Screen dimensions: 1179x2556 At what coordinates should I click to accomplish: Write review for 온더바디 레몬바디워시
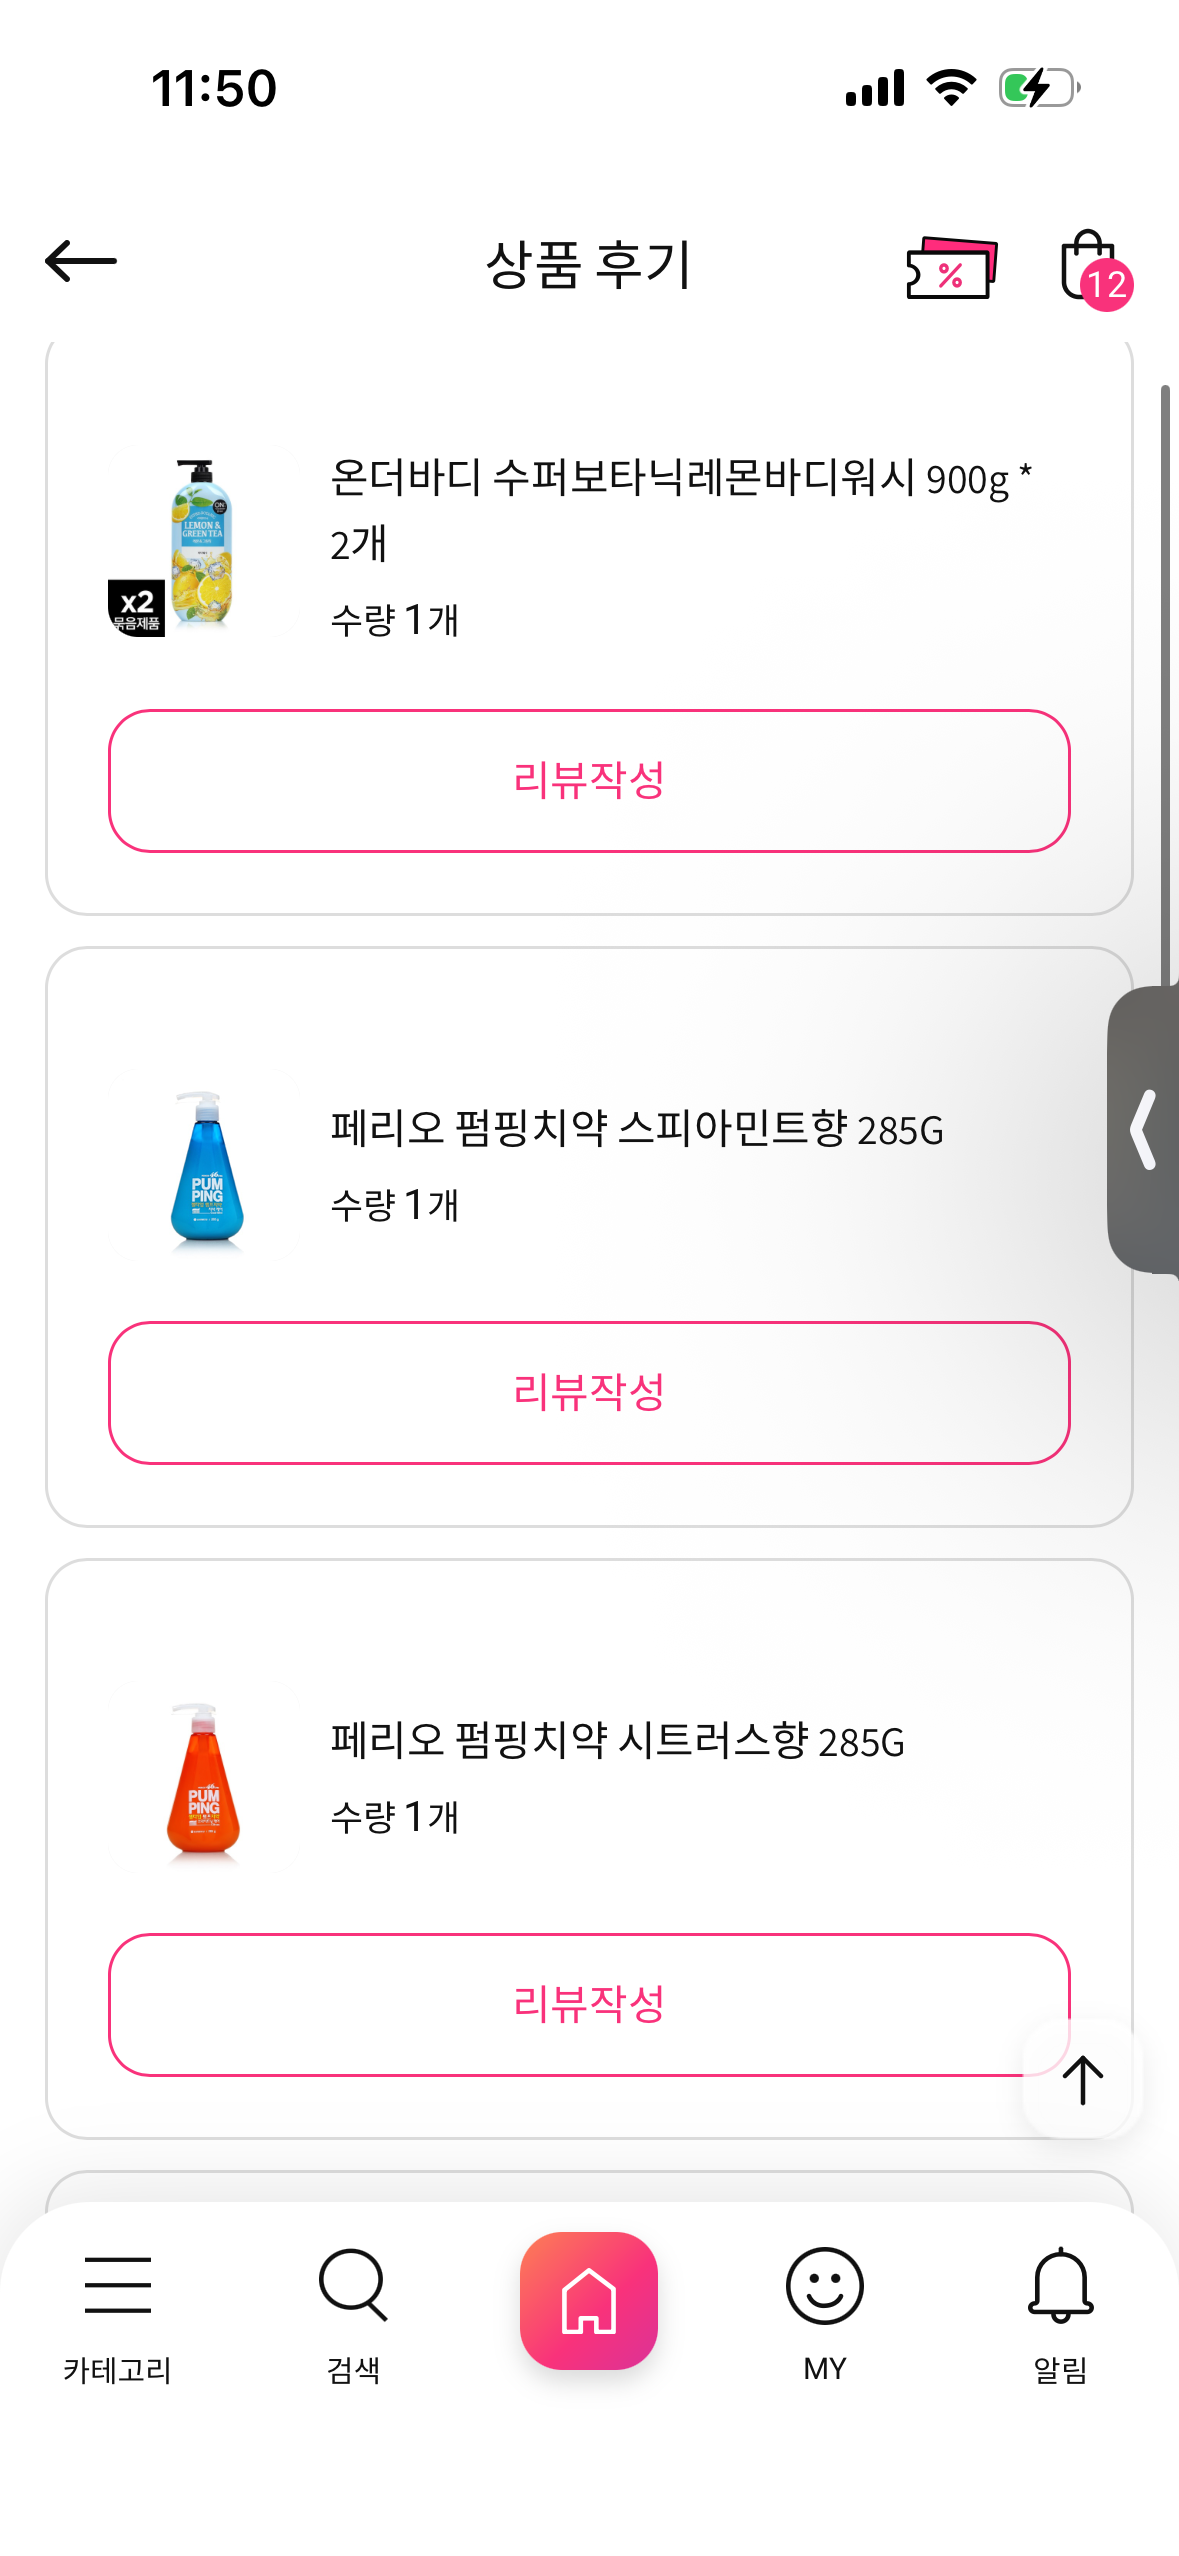589,781
